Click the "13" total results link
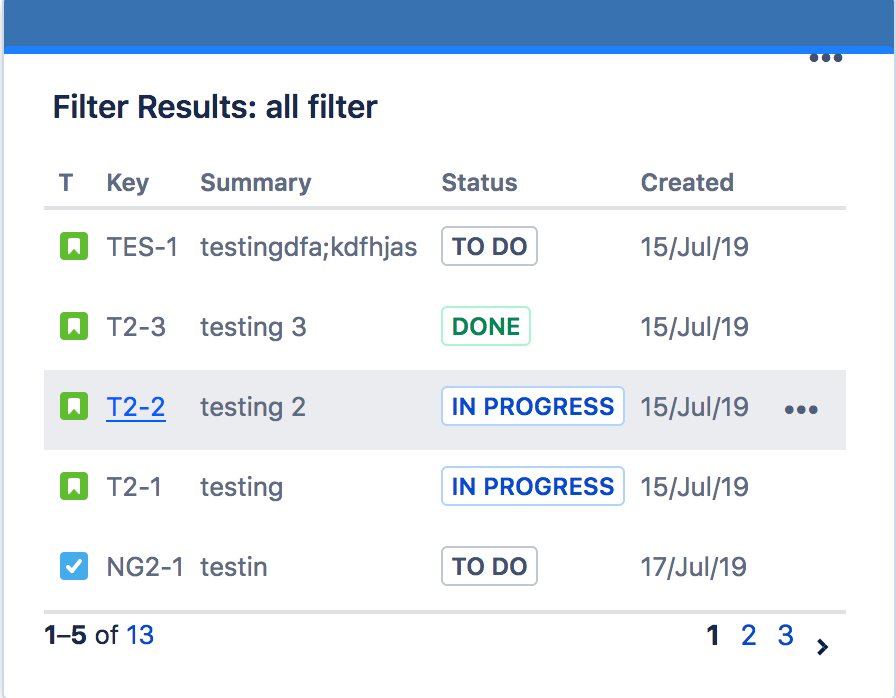 click(140, 635)
